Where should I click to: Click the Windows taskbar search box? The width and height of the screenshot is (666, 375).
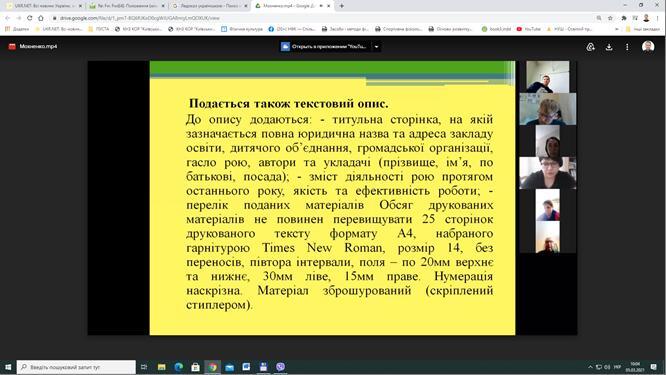[x=76, y=367]
